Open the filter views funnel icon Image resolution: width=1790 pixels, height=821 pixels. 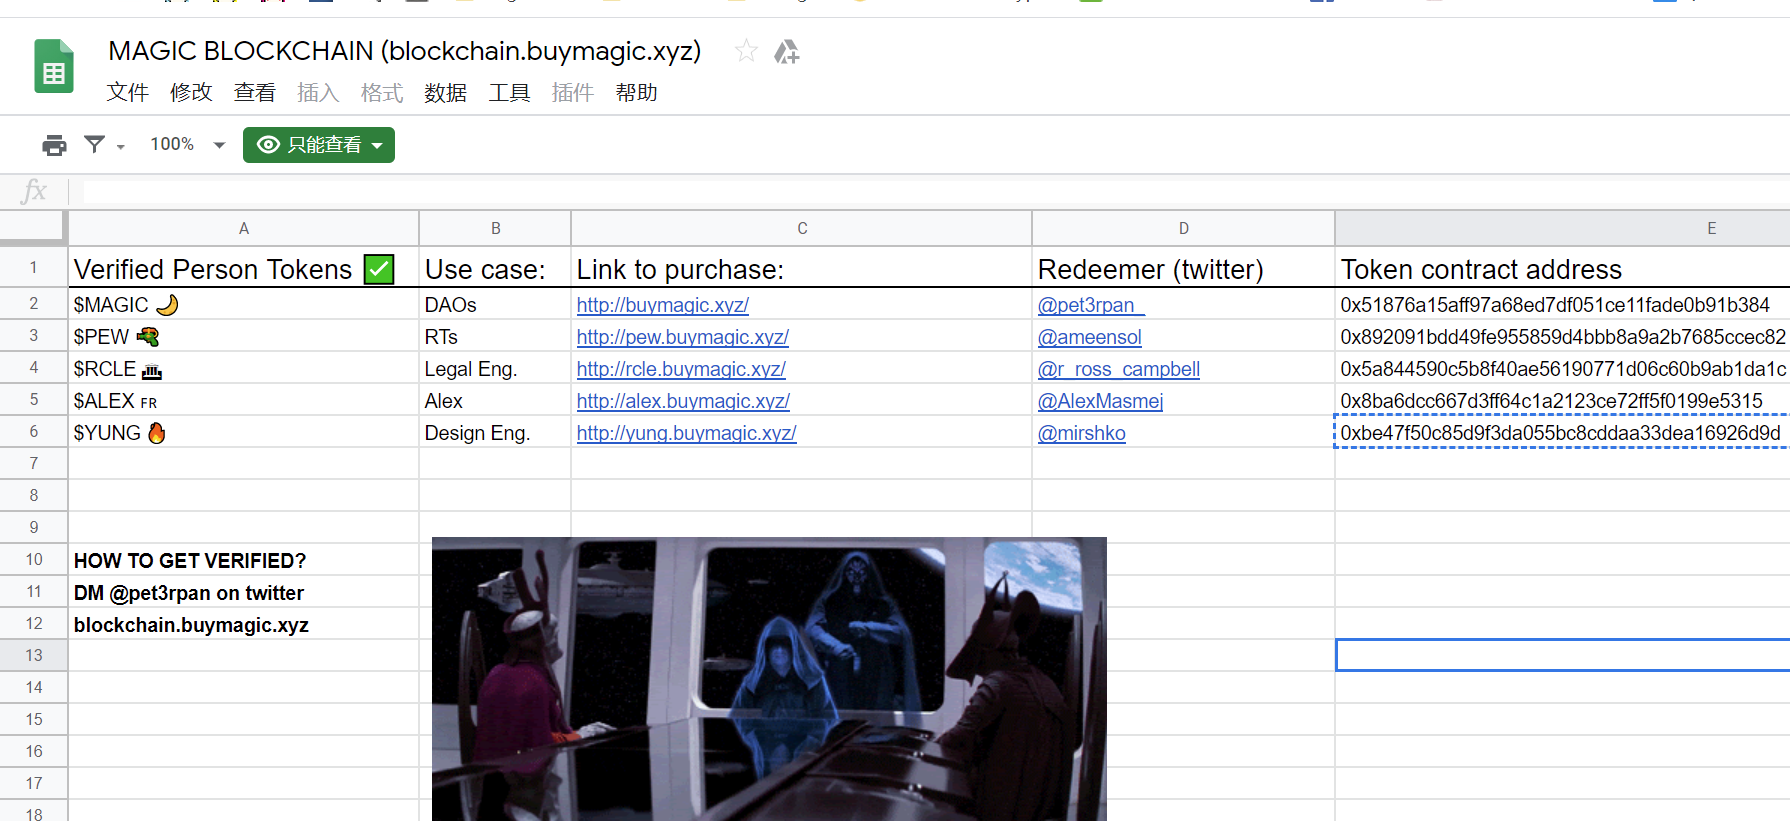(95, 145)
